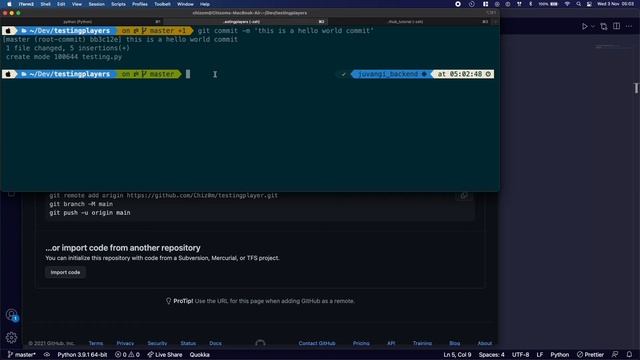
Task: Open the run options dropdown arrow in VS Code
Action: [593, 27]
